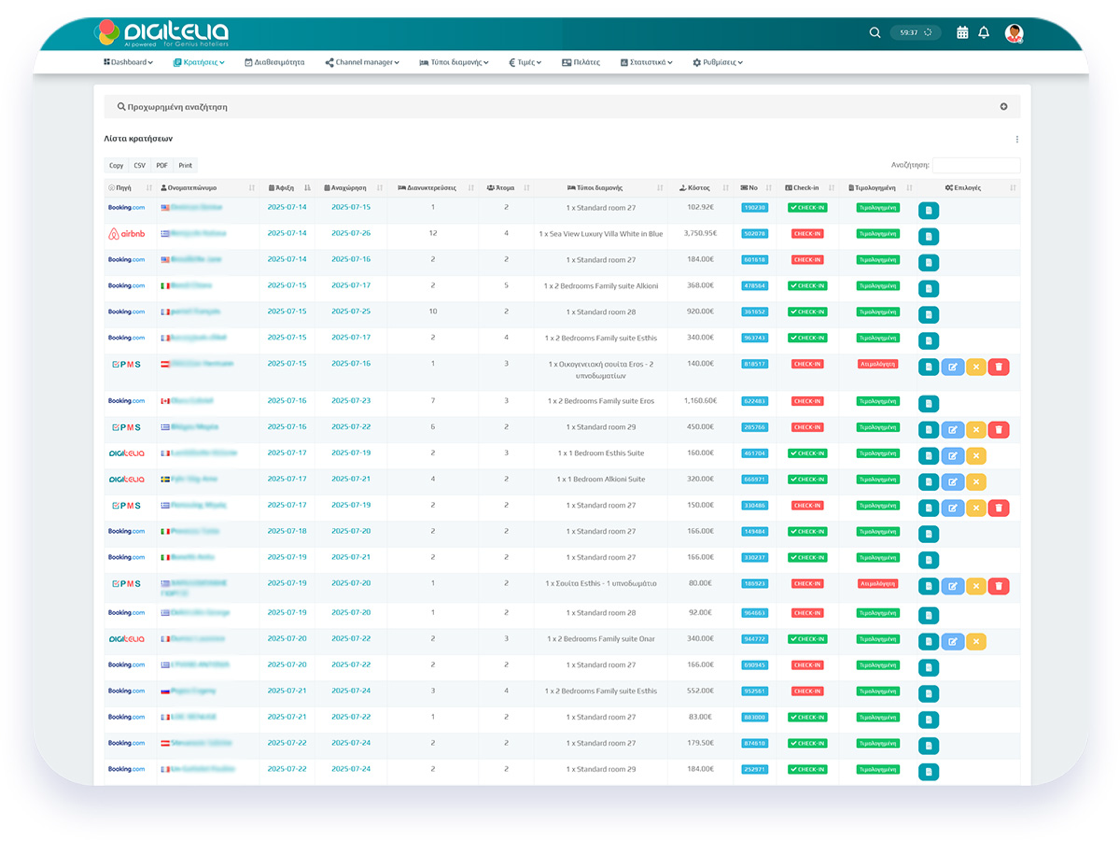Focus the Αναζήτηση search field
The width and height of the screenshot is (1120, 848).
point(976,165)
